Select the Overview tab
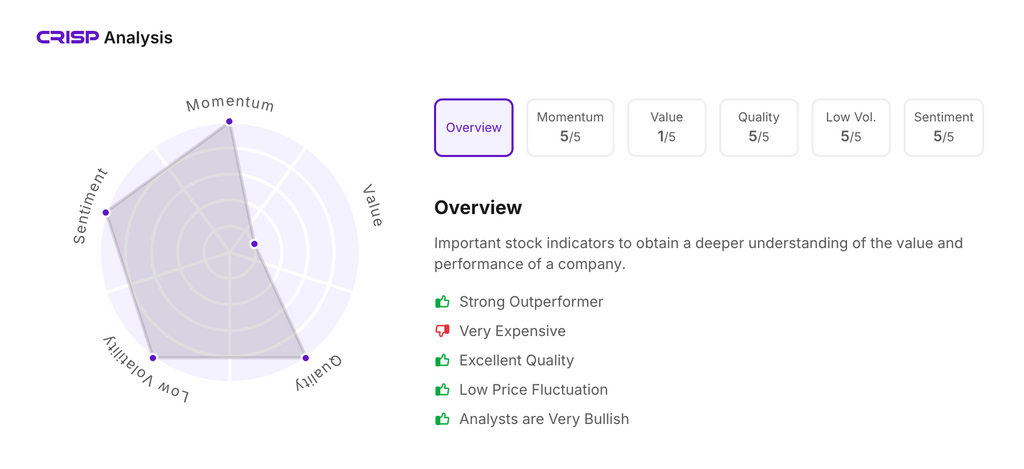This screenshot has height=469, width=1024. click(x=474, y=128)
